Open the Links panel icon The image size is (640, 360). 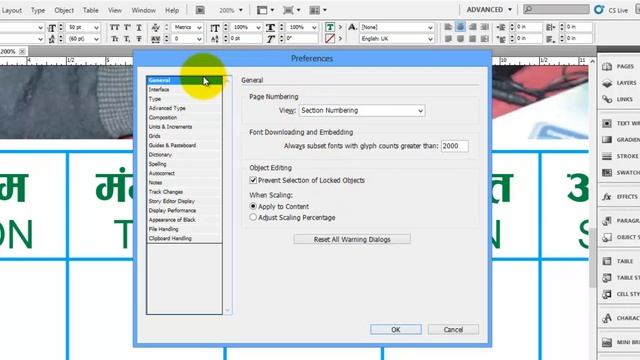pos(607,99)
